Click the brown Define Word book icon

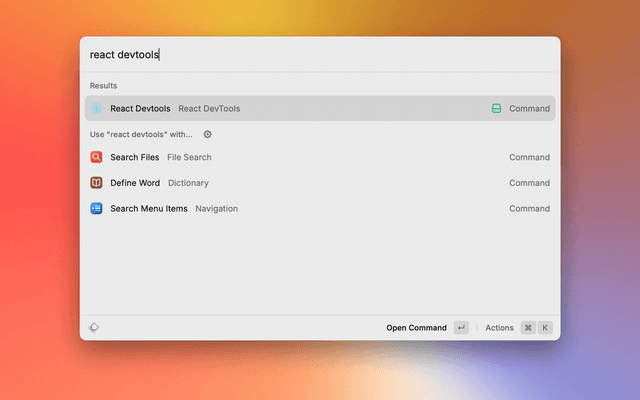tap(96, 183)
